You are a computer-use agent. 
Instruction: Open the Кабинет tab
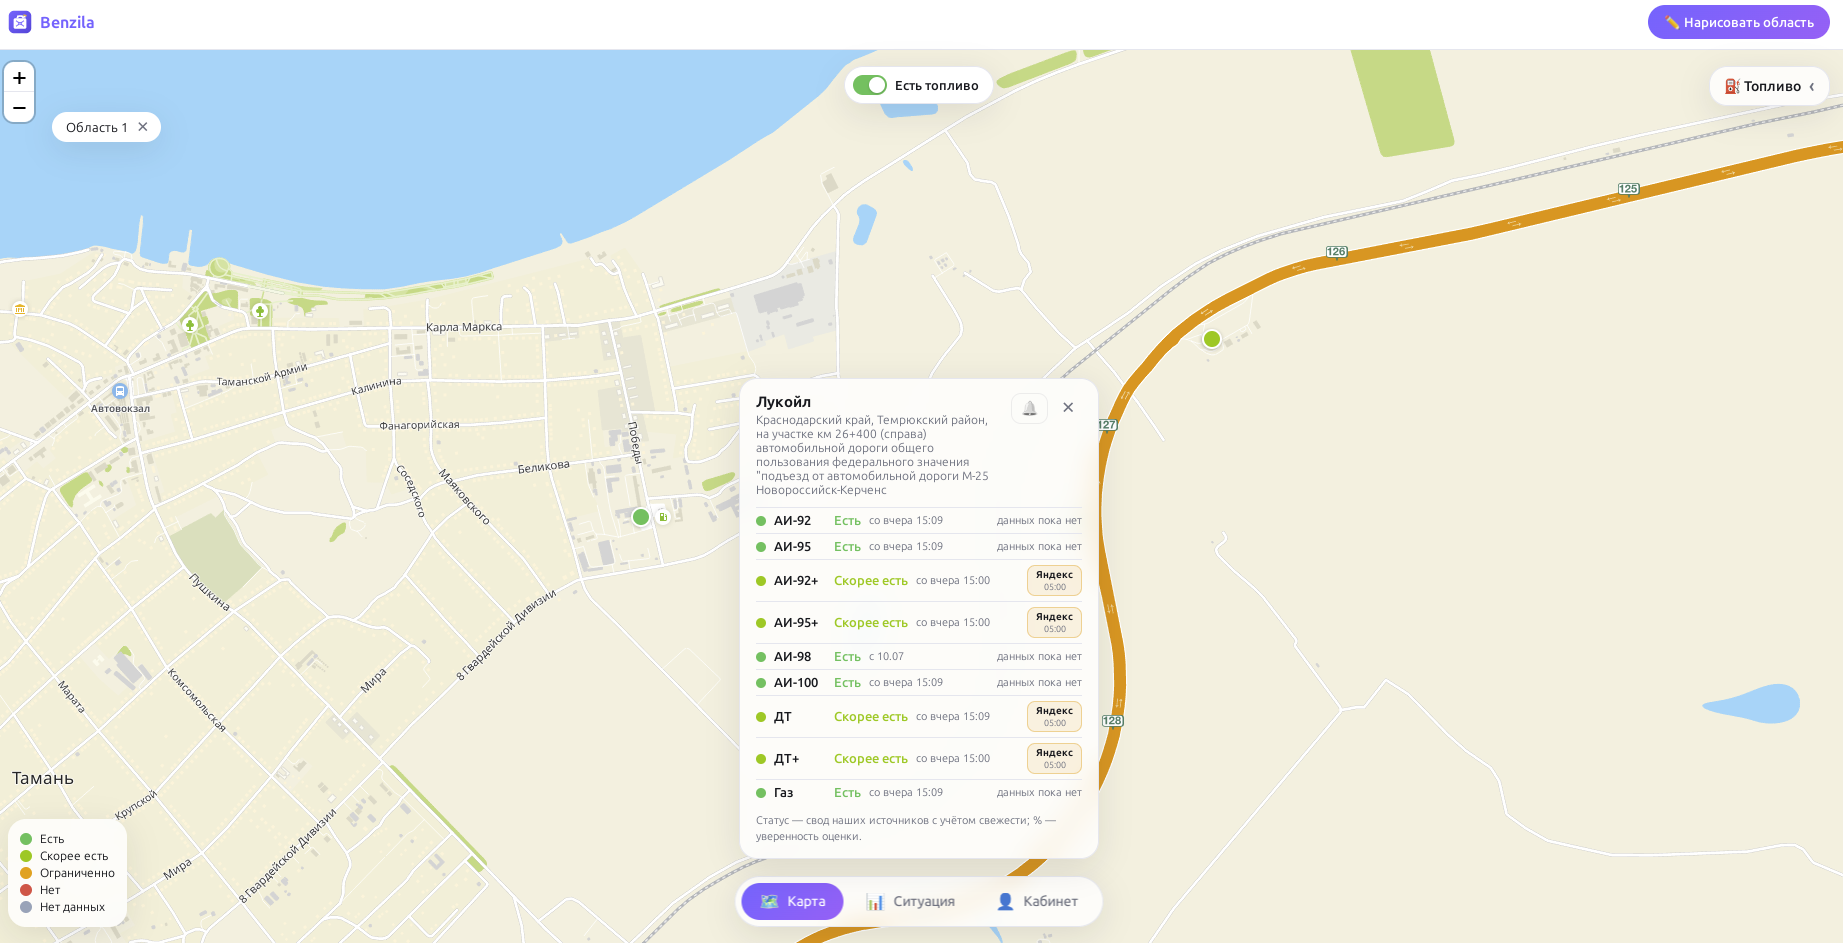point(1037,901)
